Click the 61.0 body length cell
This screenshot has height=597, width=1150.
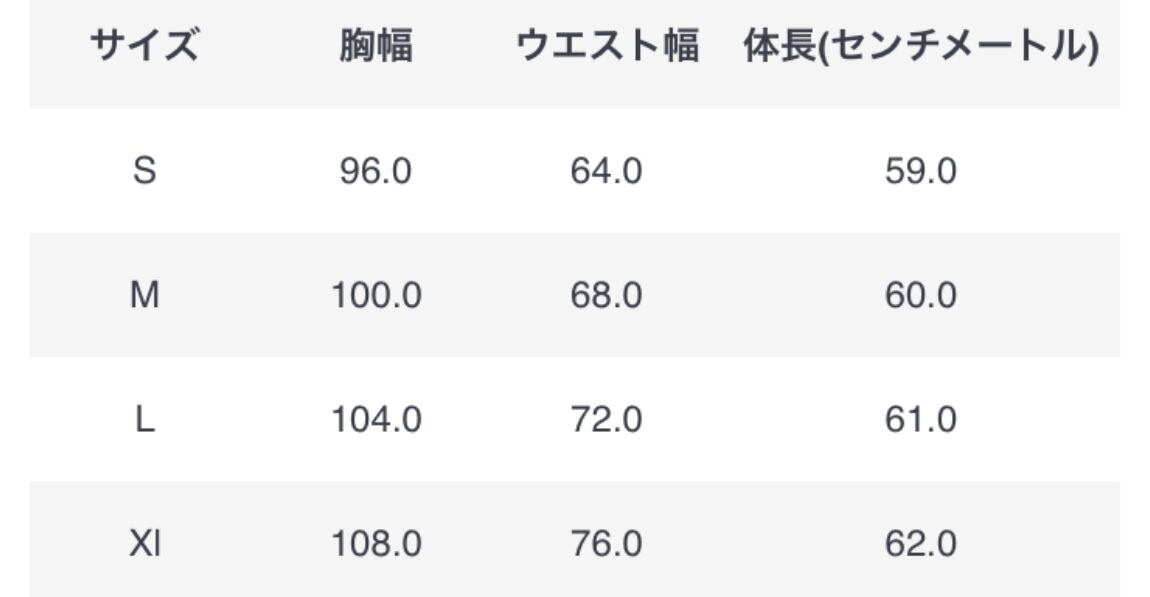(920, 419)
